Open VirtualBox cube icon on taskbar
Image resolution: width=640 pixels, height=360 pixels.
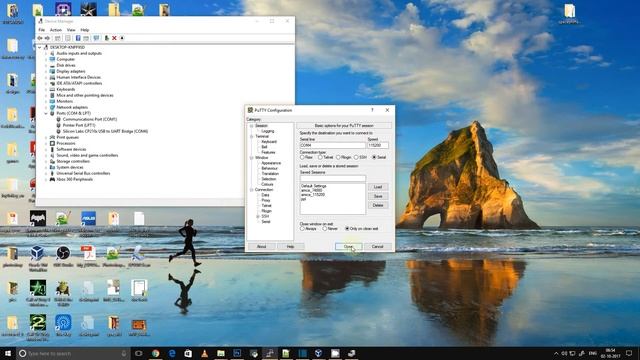coord(318,353)
